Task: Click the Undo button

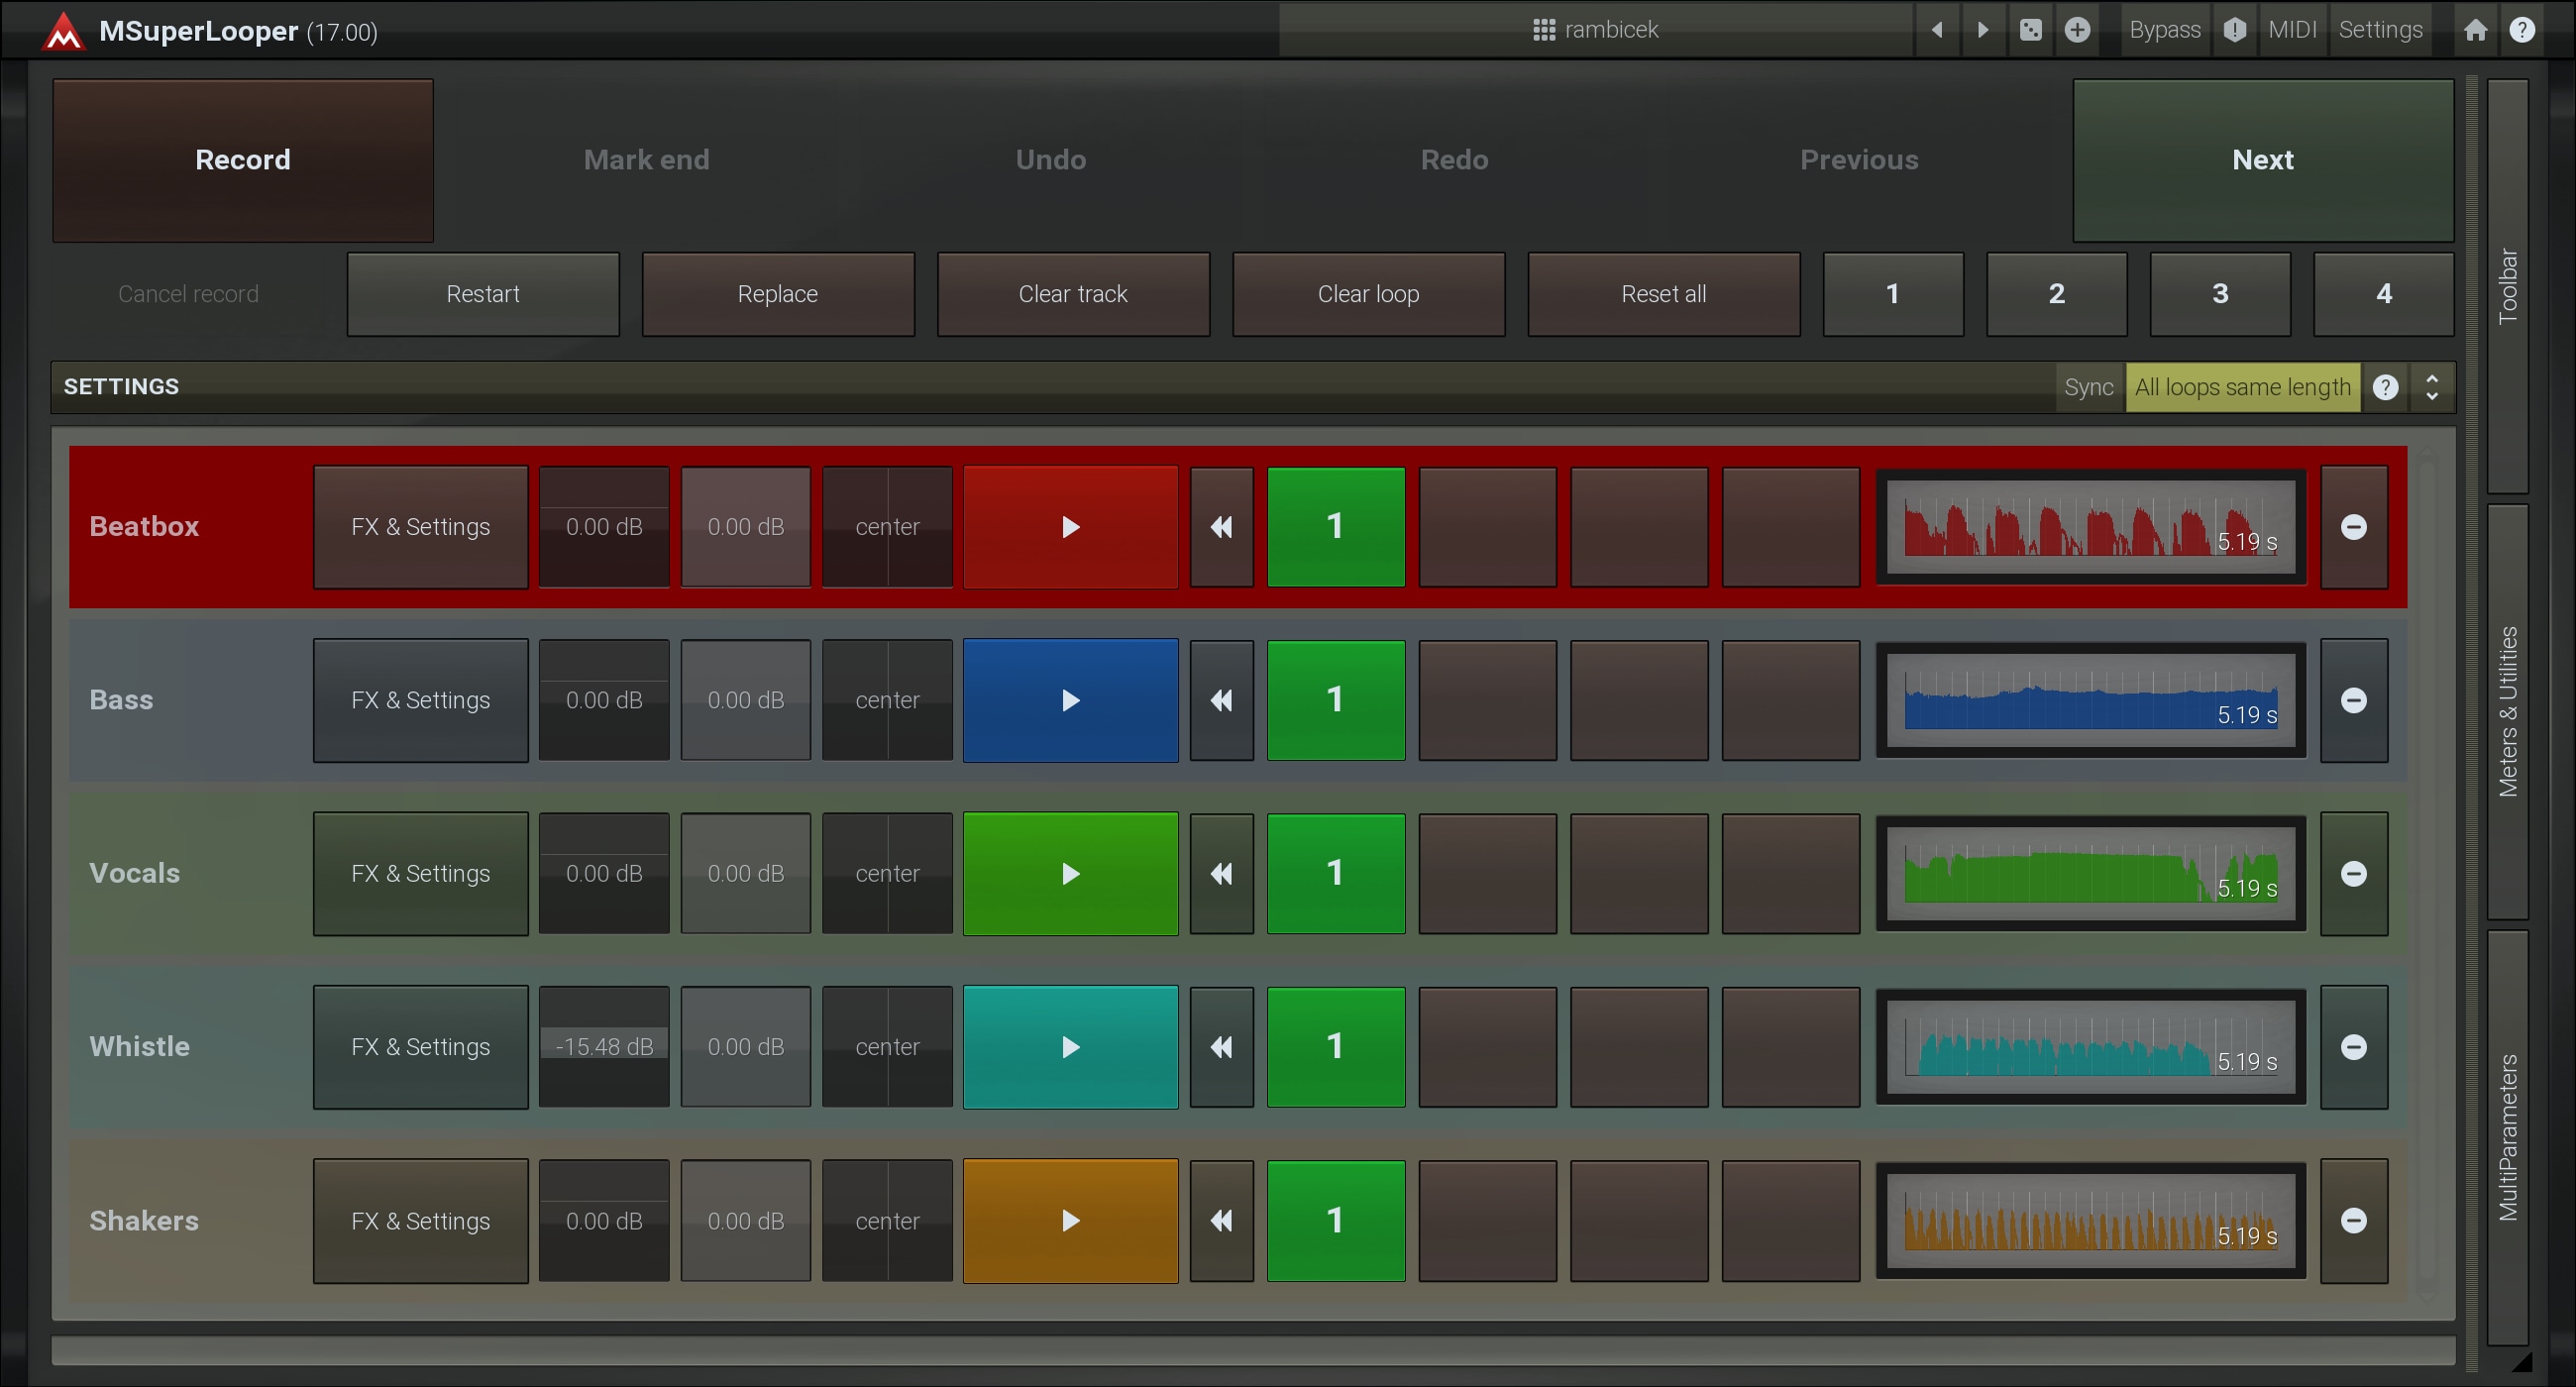Action: coord(1050,160)
